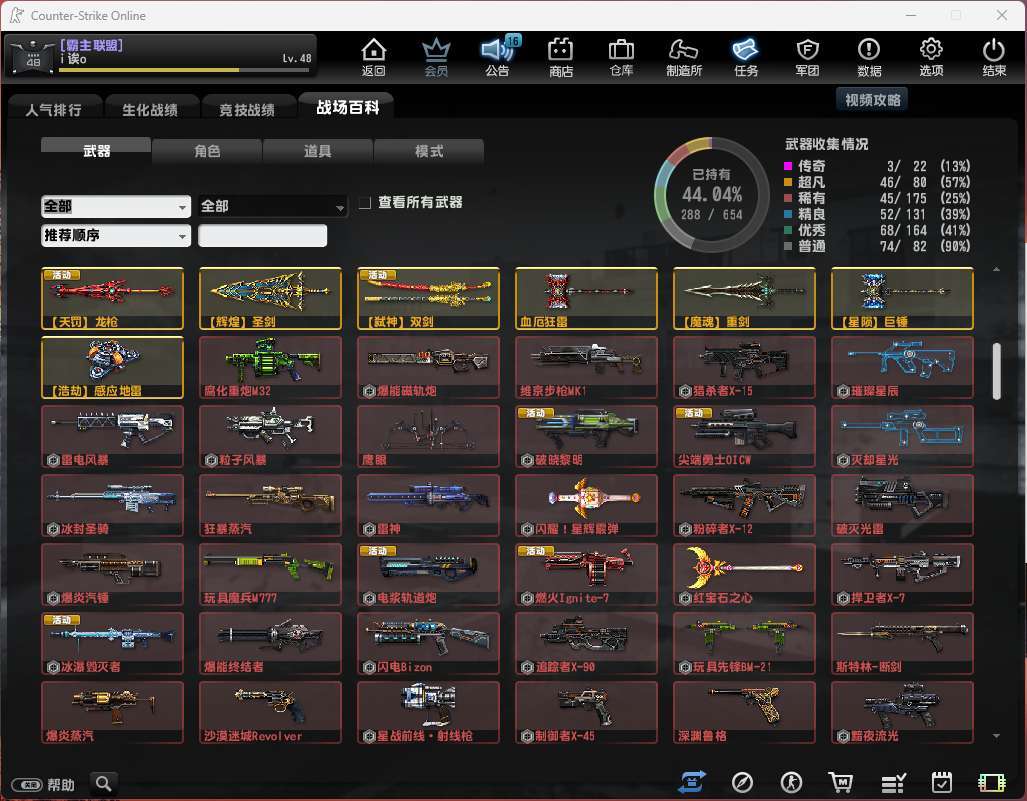The image size is (1027, 801).
Task: Click the magnifier search icon beside 帮助
Action: tap(103, 783)
